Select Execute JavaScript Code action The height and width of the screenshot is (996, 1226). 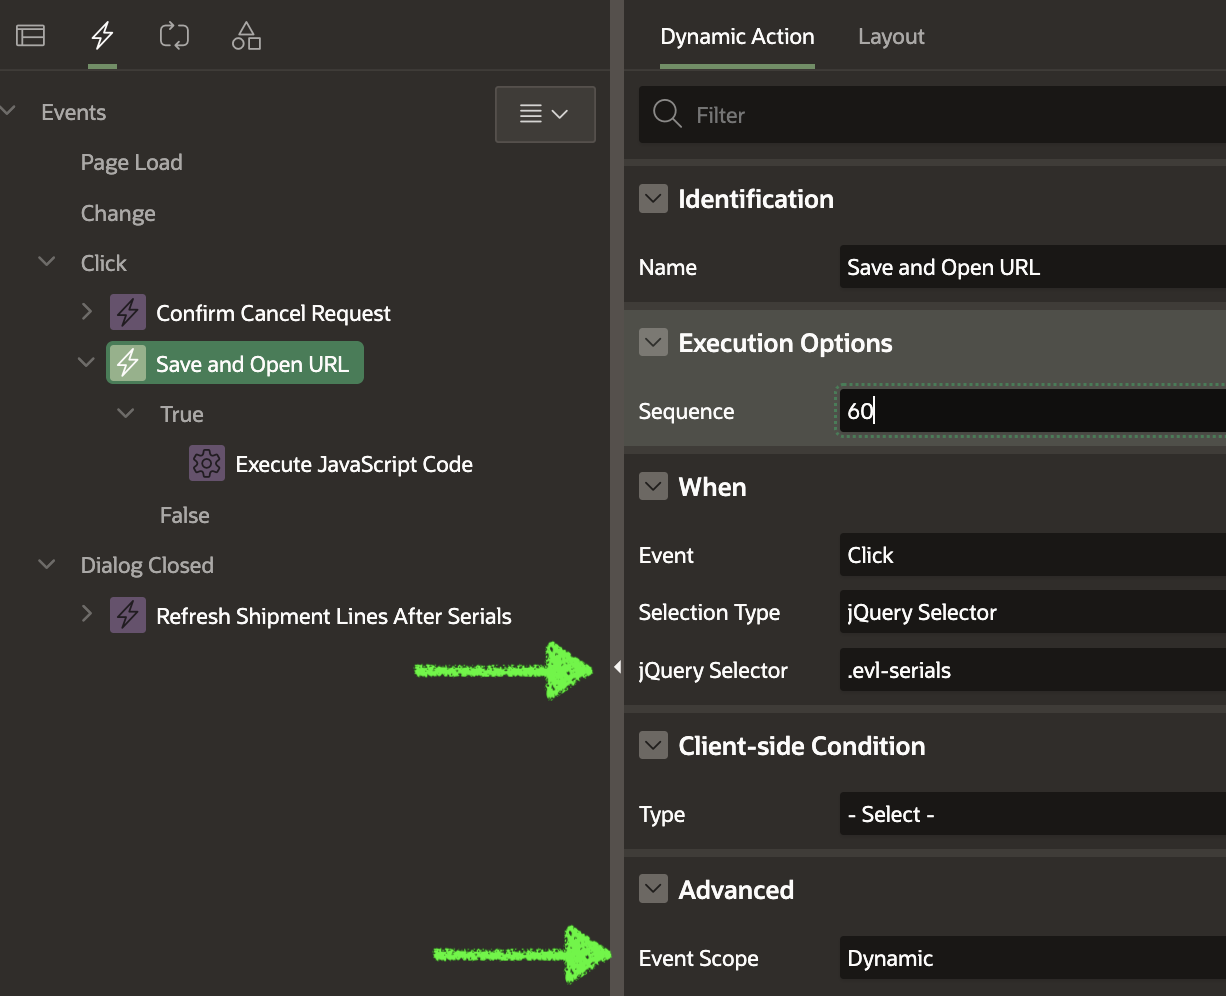pyautogui.click(x=354, y=464)
